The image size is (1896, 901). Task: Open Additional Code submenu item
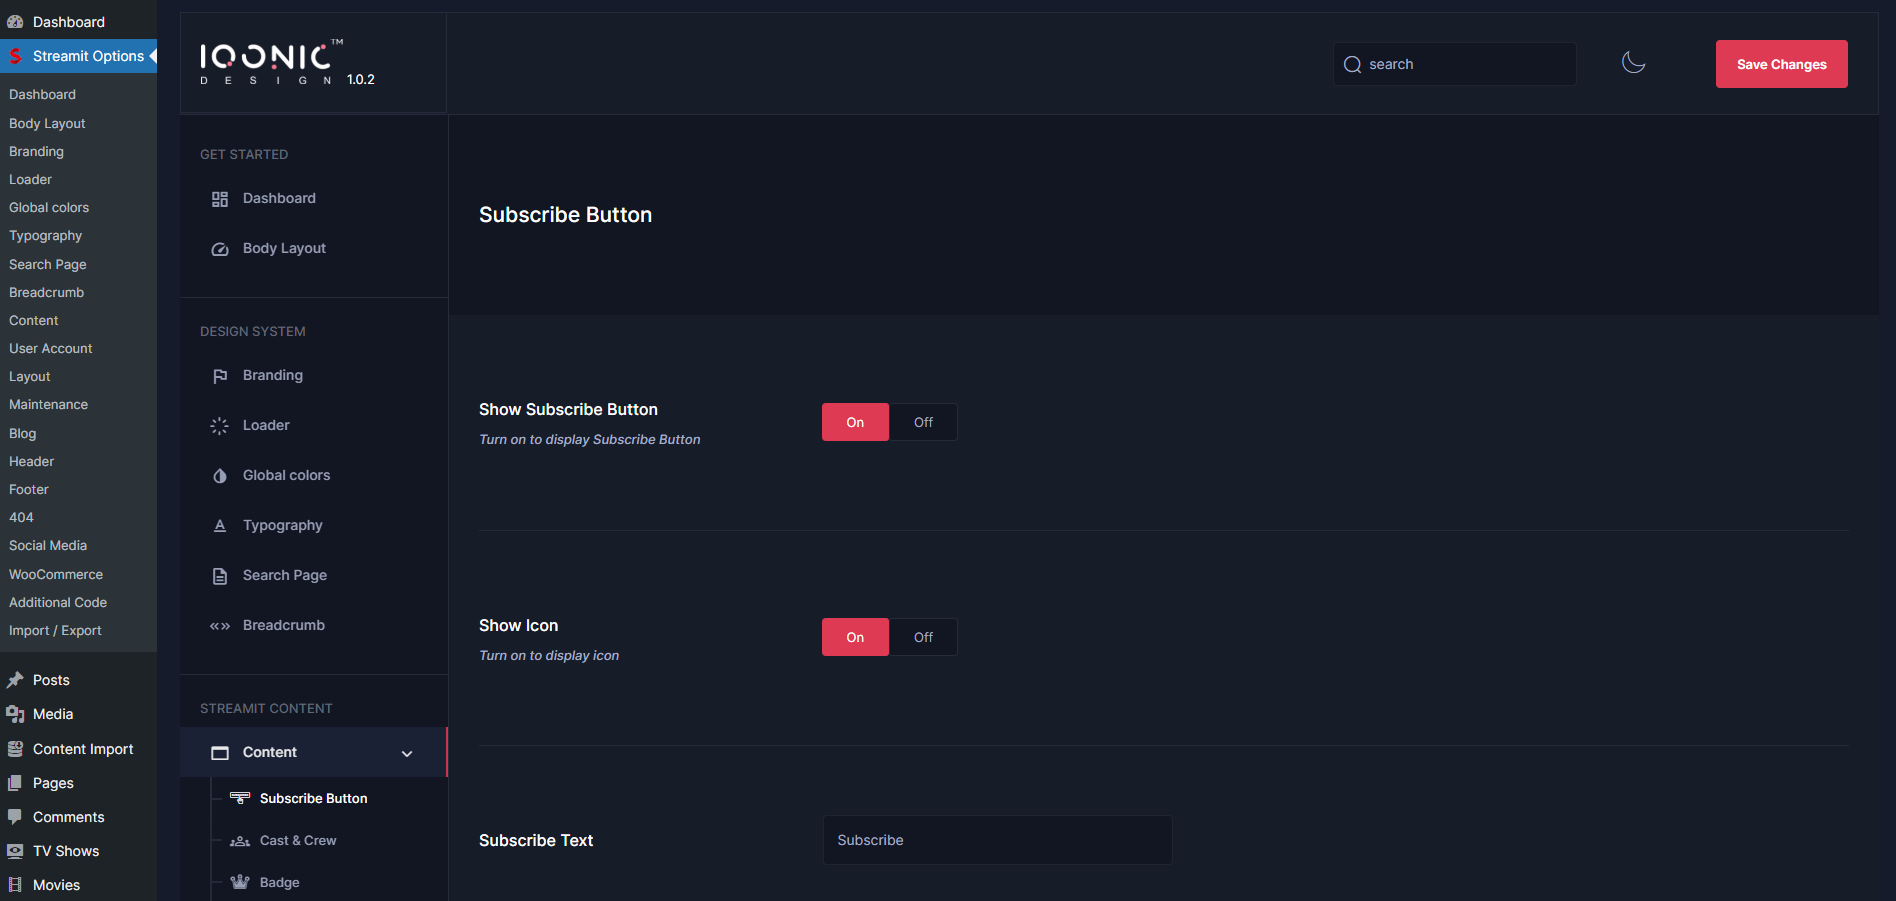point(58,602)
